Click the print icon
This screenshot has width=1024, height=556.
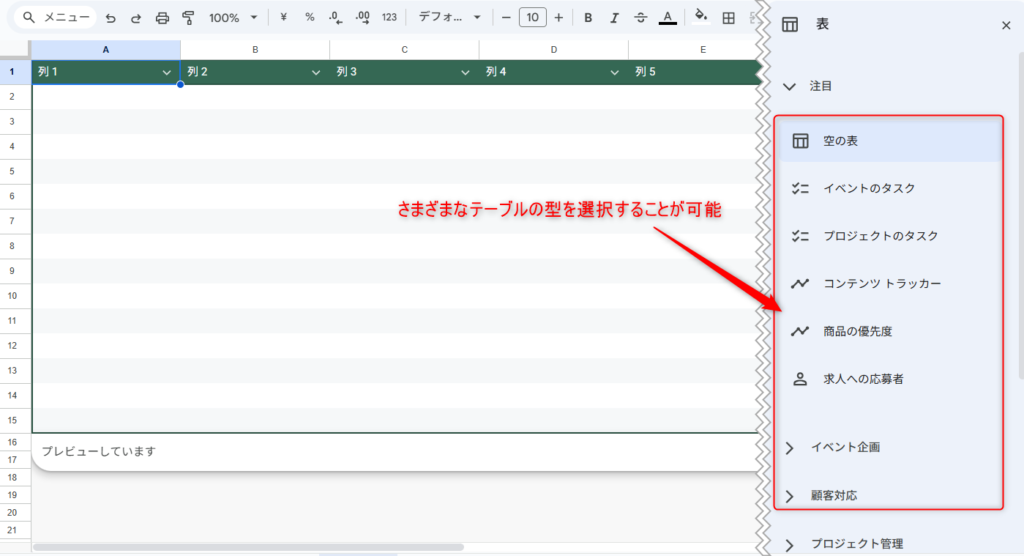coord(162,18)
